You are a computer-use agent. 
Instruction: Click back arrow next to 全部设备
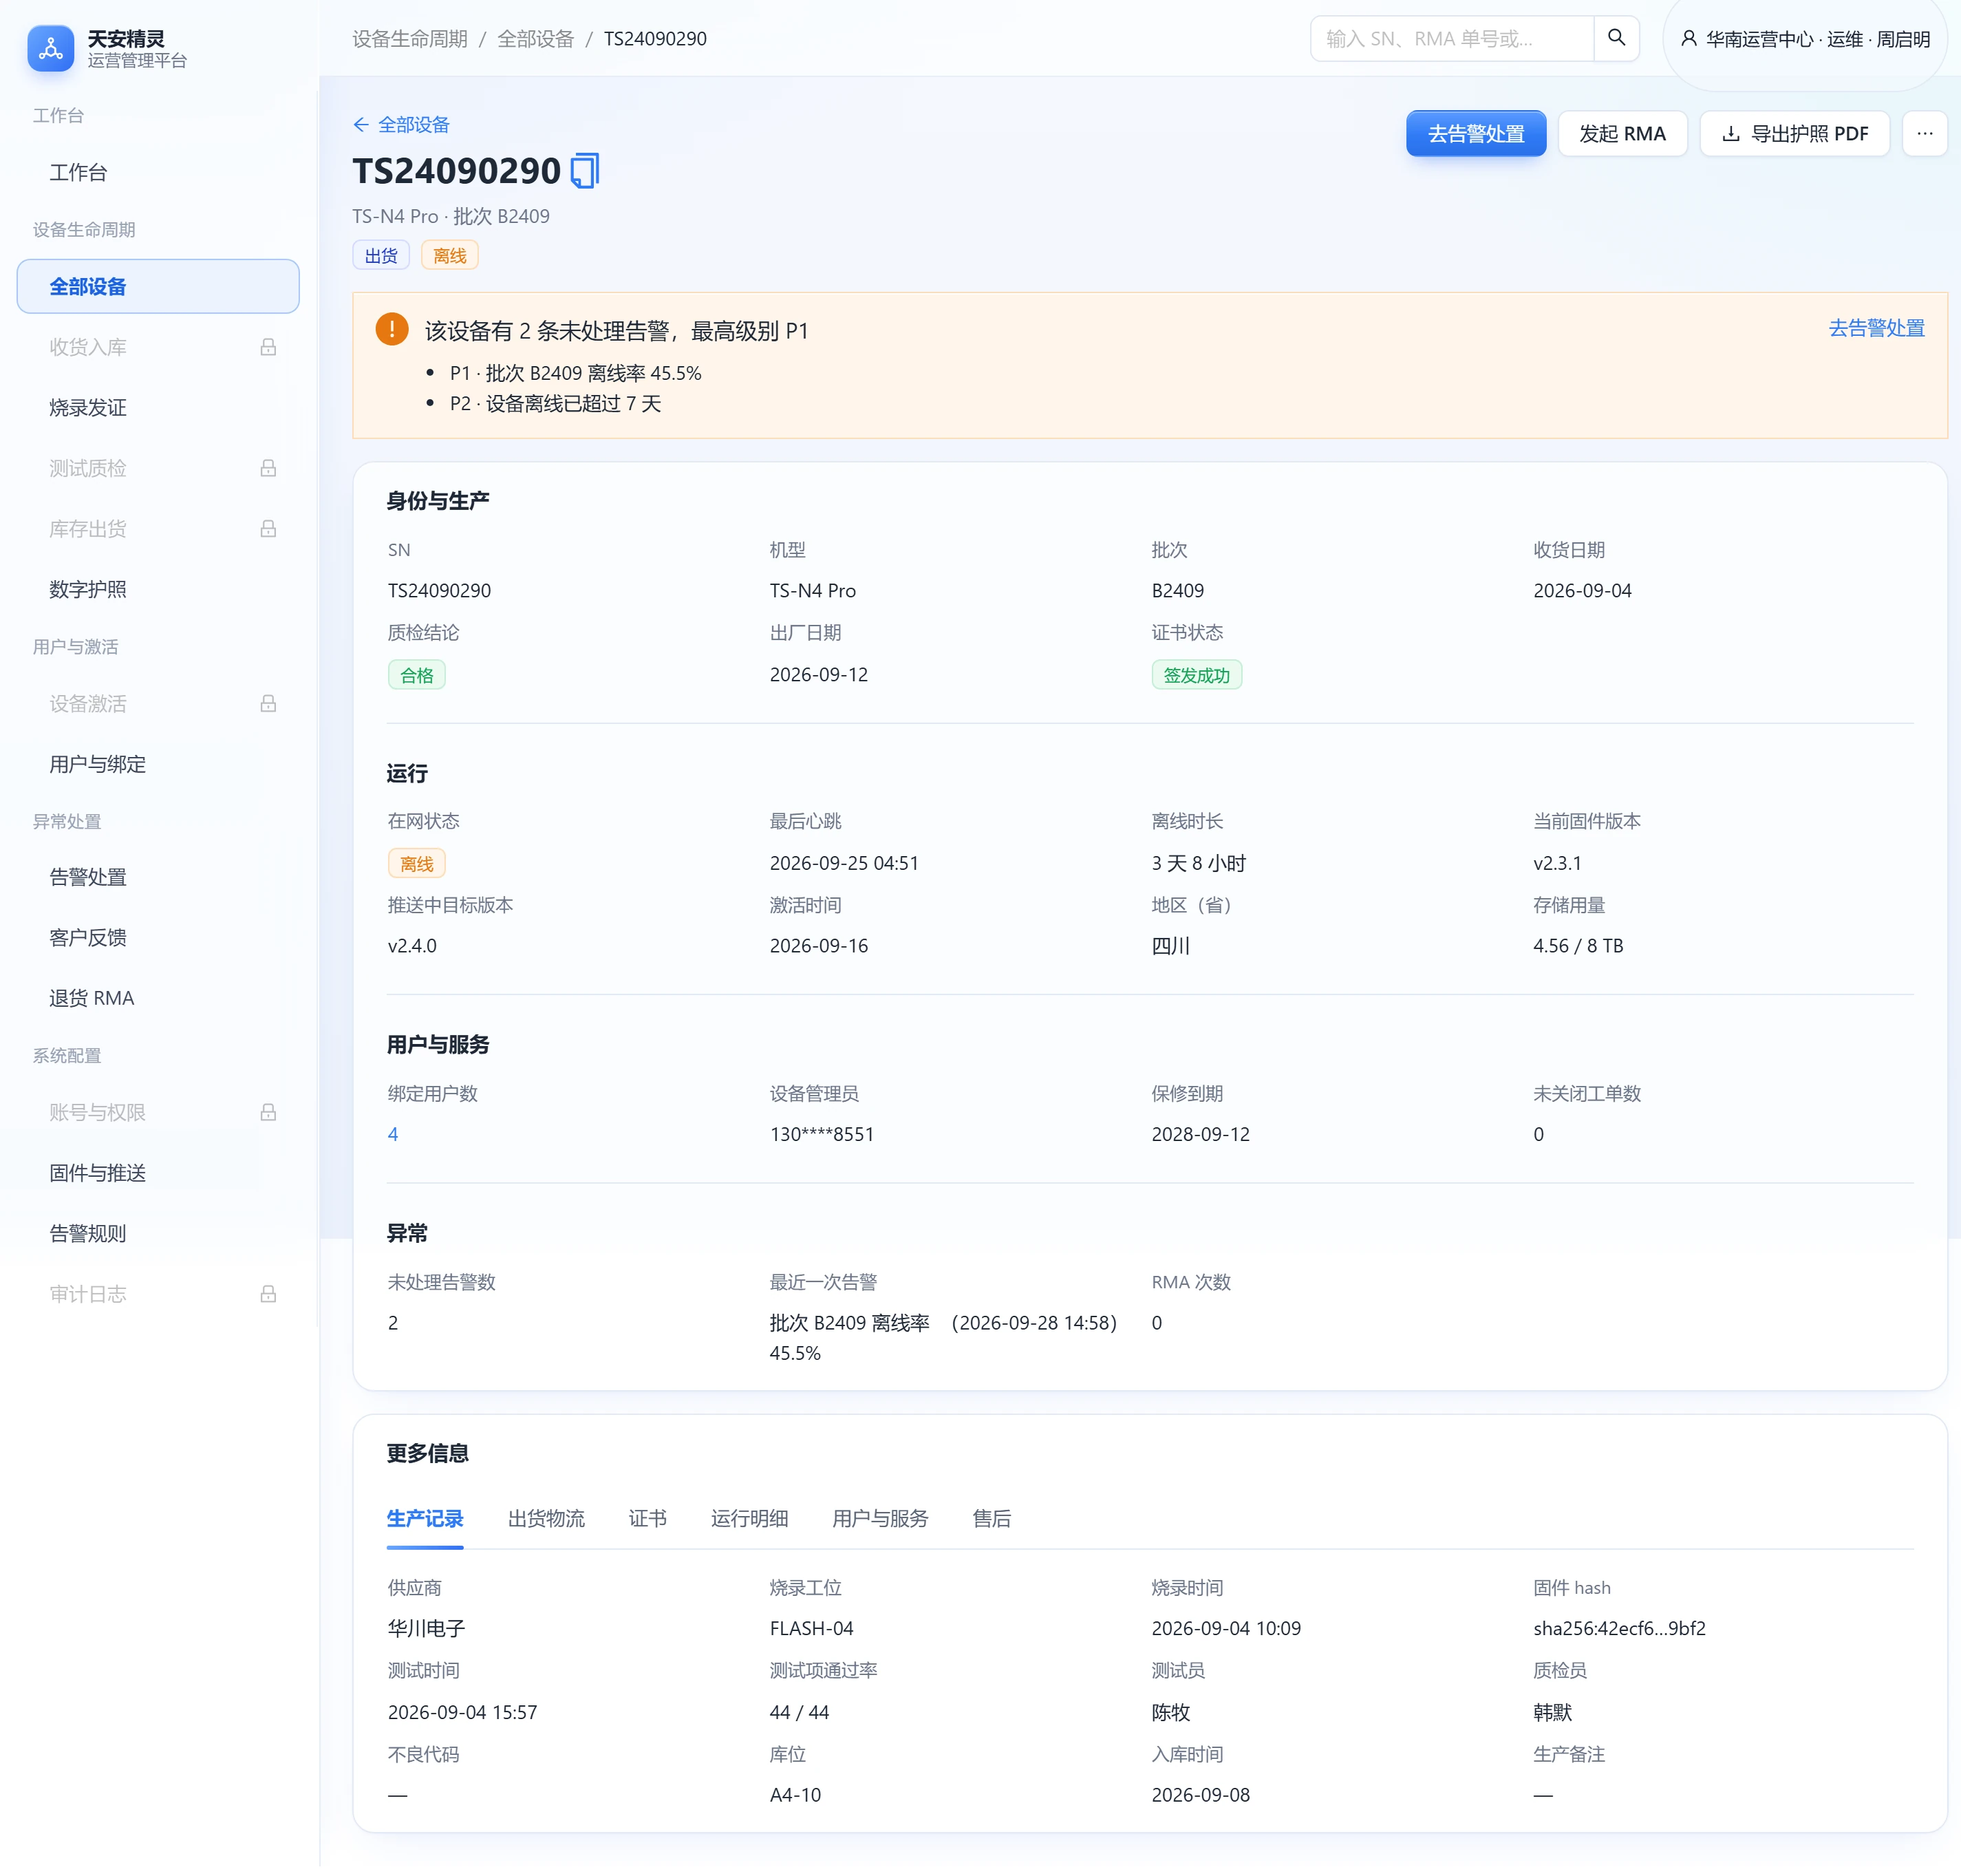361,124
